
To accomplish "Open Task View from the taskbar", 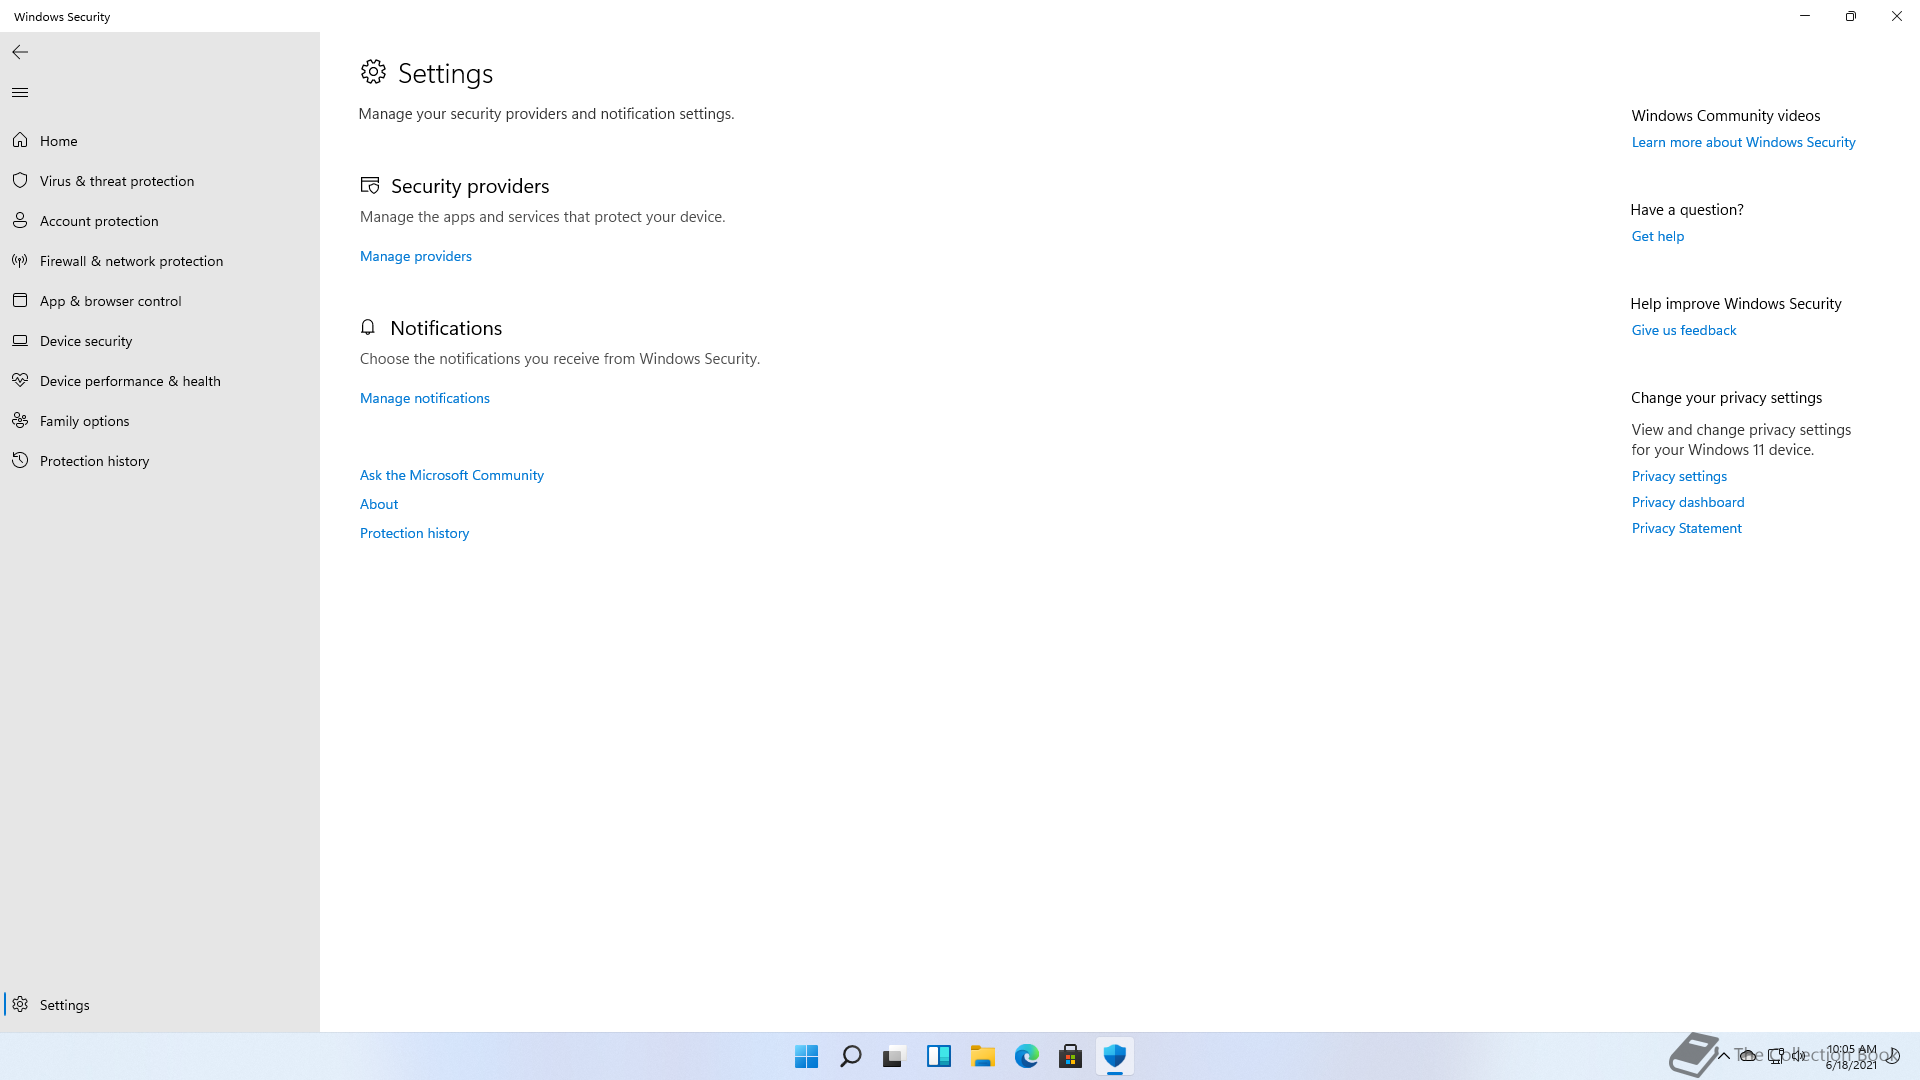I will click(894, 1056).
